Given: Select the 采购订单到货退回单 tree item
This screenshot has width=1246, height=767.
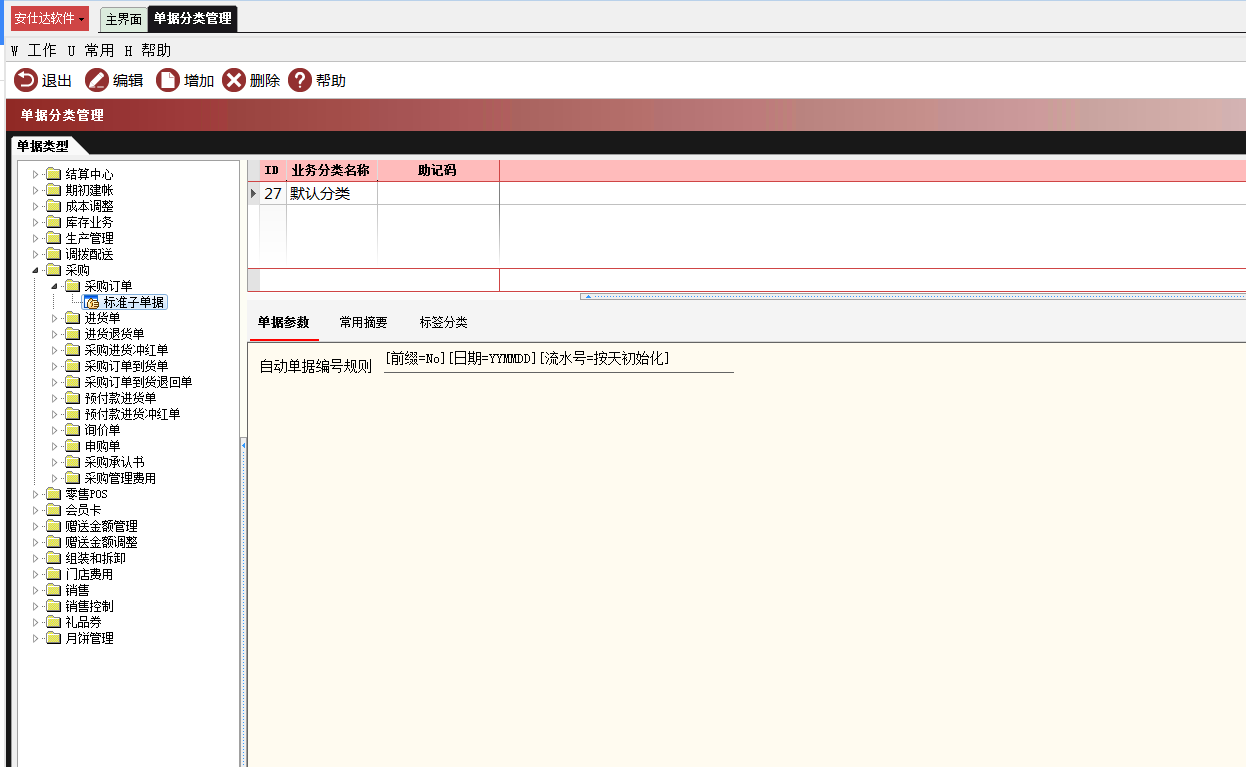Looking at the screenshot, I should click(138, 382).
